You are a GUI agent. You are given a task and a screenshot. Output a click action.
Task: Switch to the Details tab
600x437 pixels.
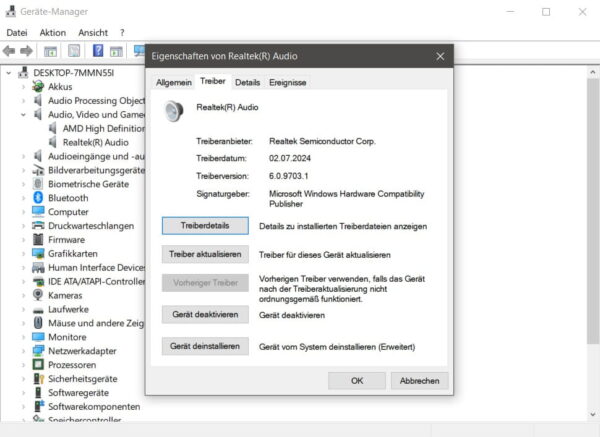coord(247,82)
